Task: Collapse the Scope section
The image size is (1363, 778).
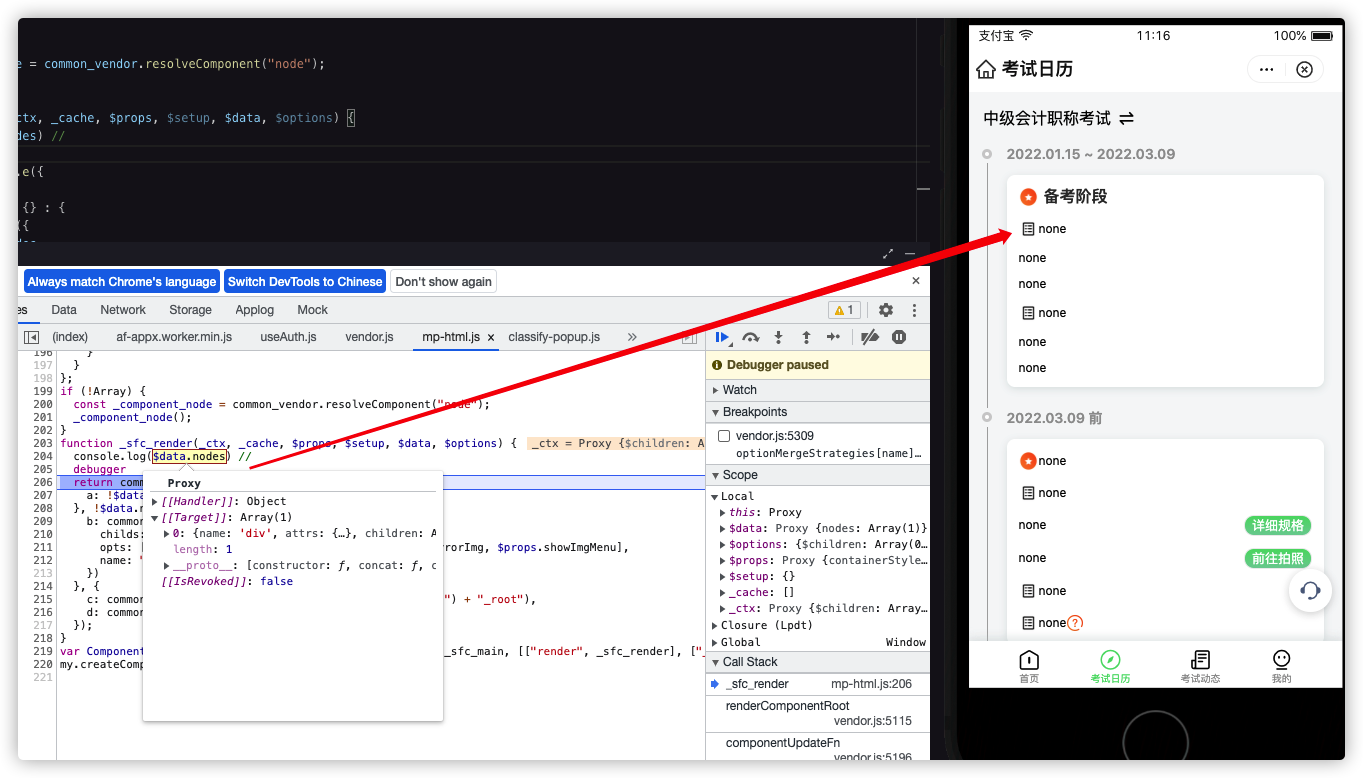Action: tap(716, 474)
